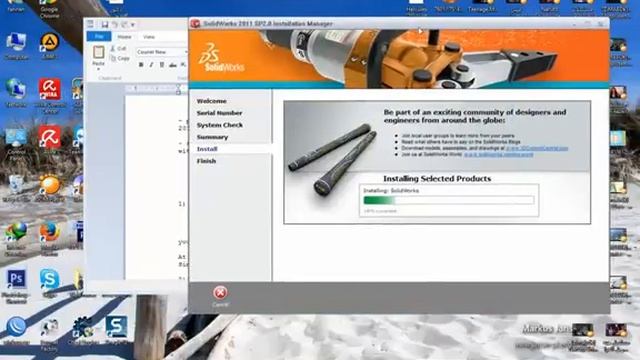Select the Welcome step in installer sidebar

tap(211, 101)
